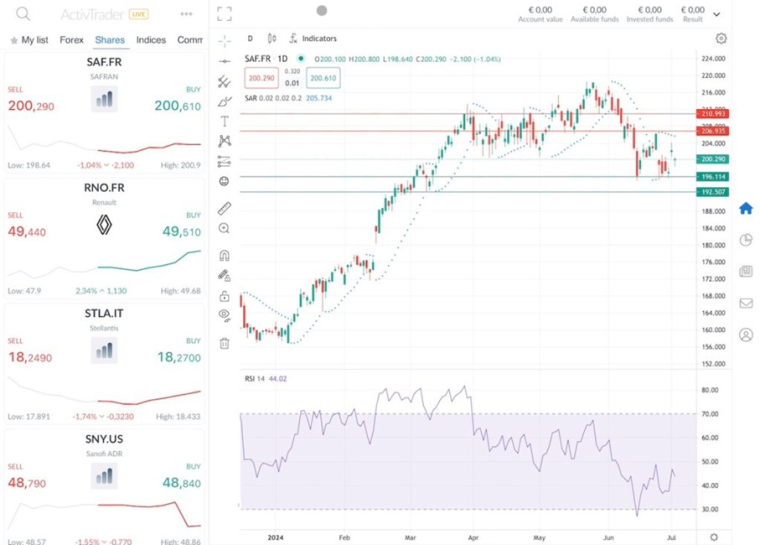Open the Indicators button
This screenshot has width=760, height=545.
tap(313, 39)
